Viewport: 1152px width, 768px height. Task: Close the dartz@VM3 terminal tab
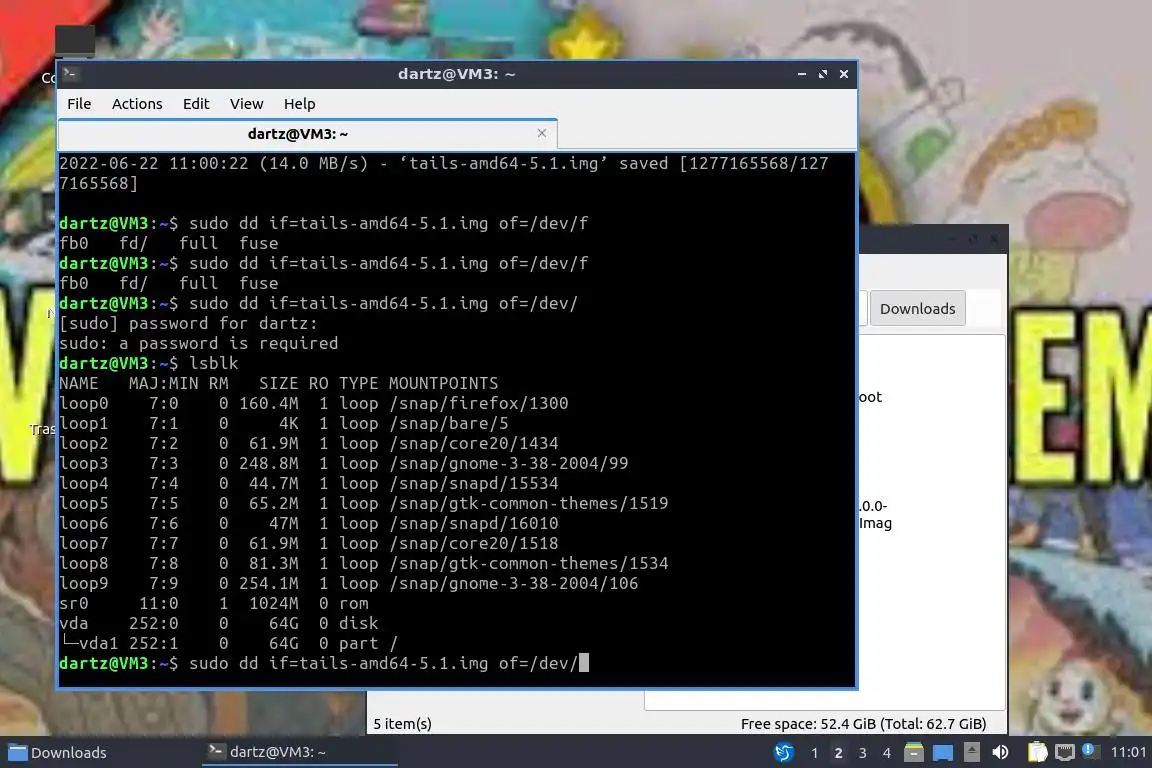(x=541, y=133)
